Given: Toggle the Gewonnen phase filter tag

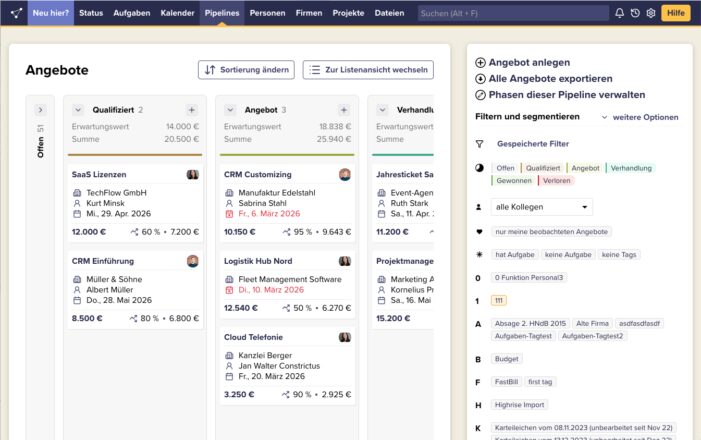Looking at the screenshot, I should point(513,181).
